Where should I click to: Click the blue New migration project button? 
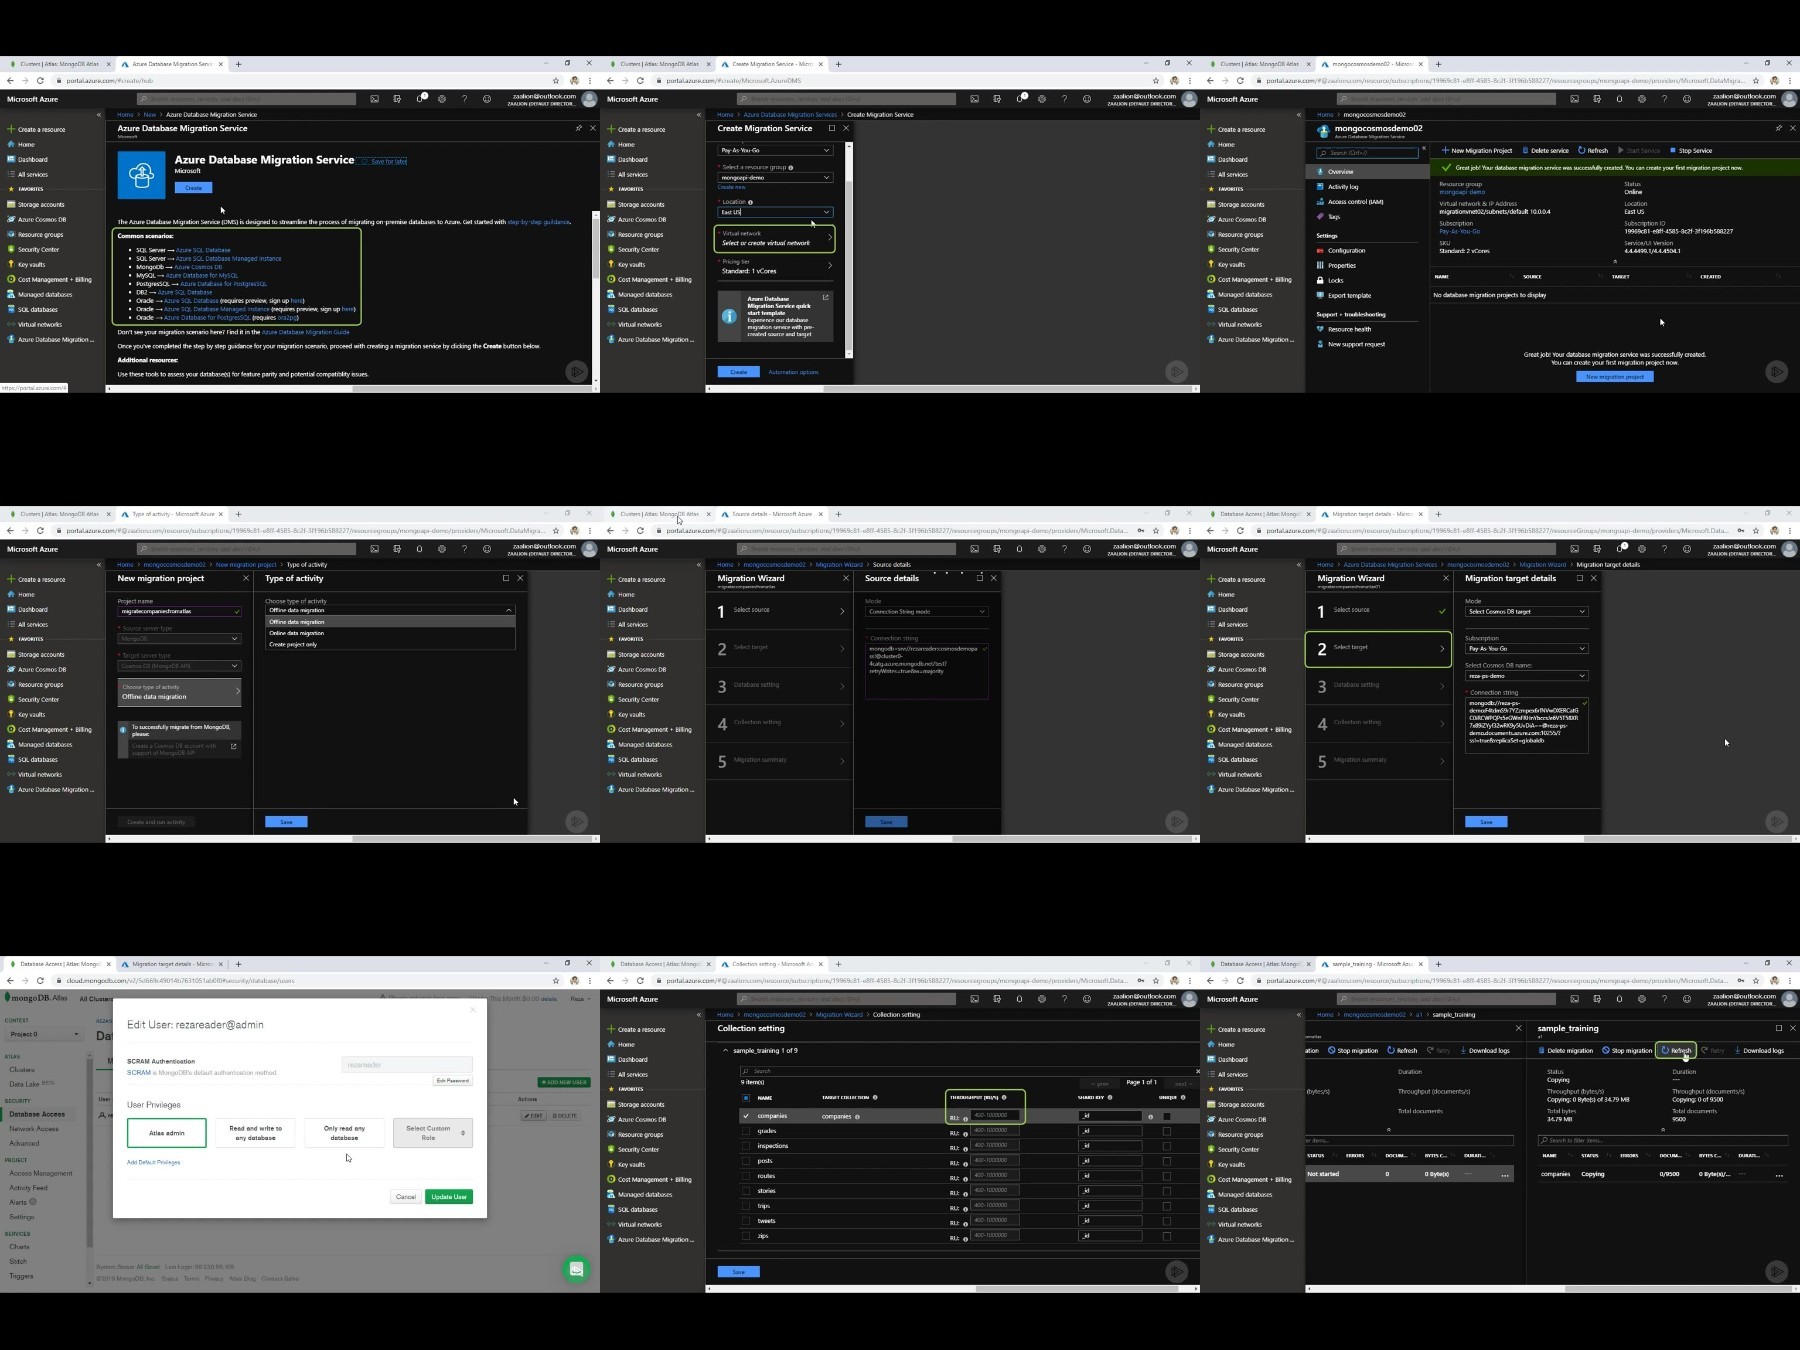pyautogui.click(x=1615, y=377)
